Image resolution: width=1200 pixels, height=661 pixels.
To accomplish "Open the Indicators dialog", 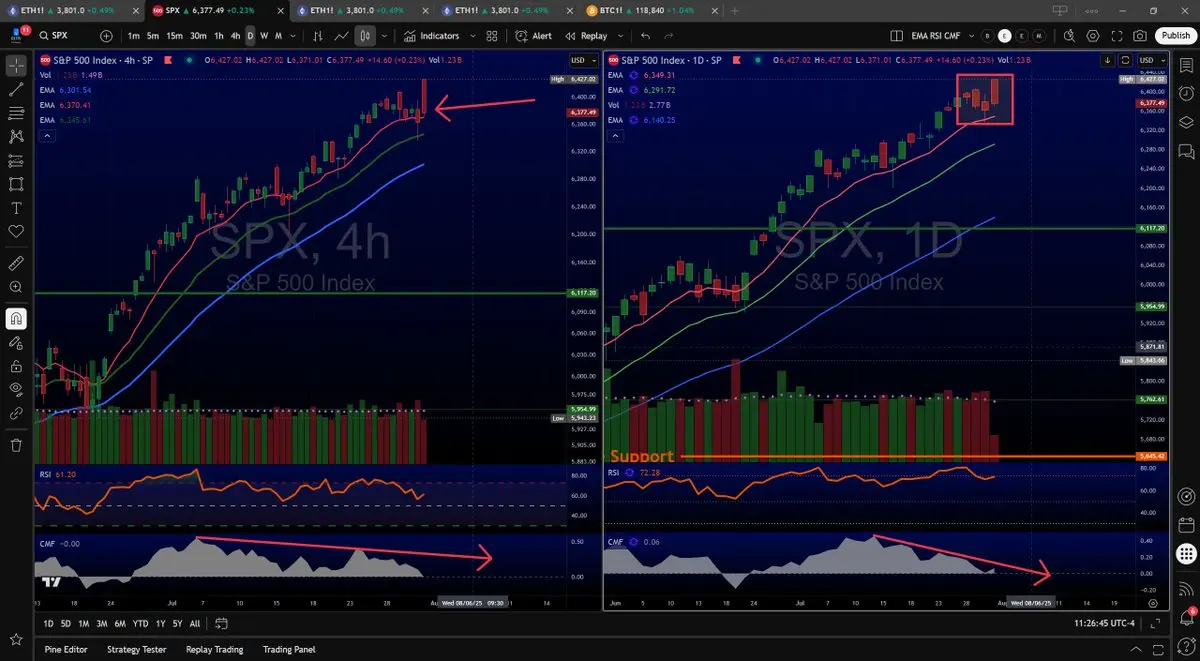I will coord(432,36).
